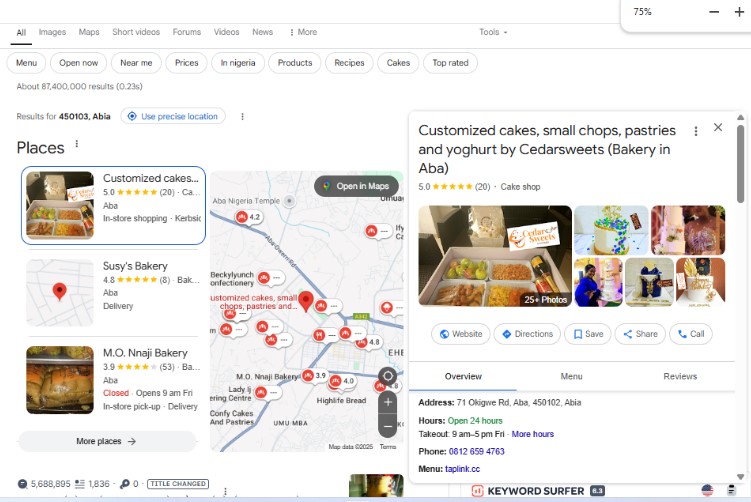
Task: Click the panel scrollbar up arrow
Action: click(x=740, y=117)
